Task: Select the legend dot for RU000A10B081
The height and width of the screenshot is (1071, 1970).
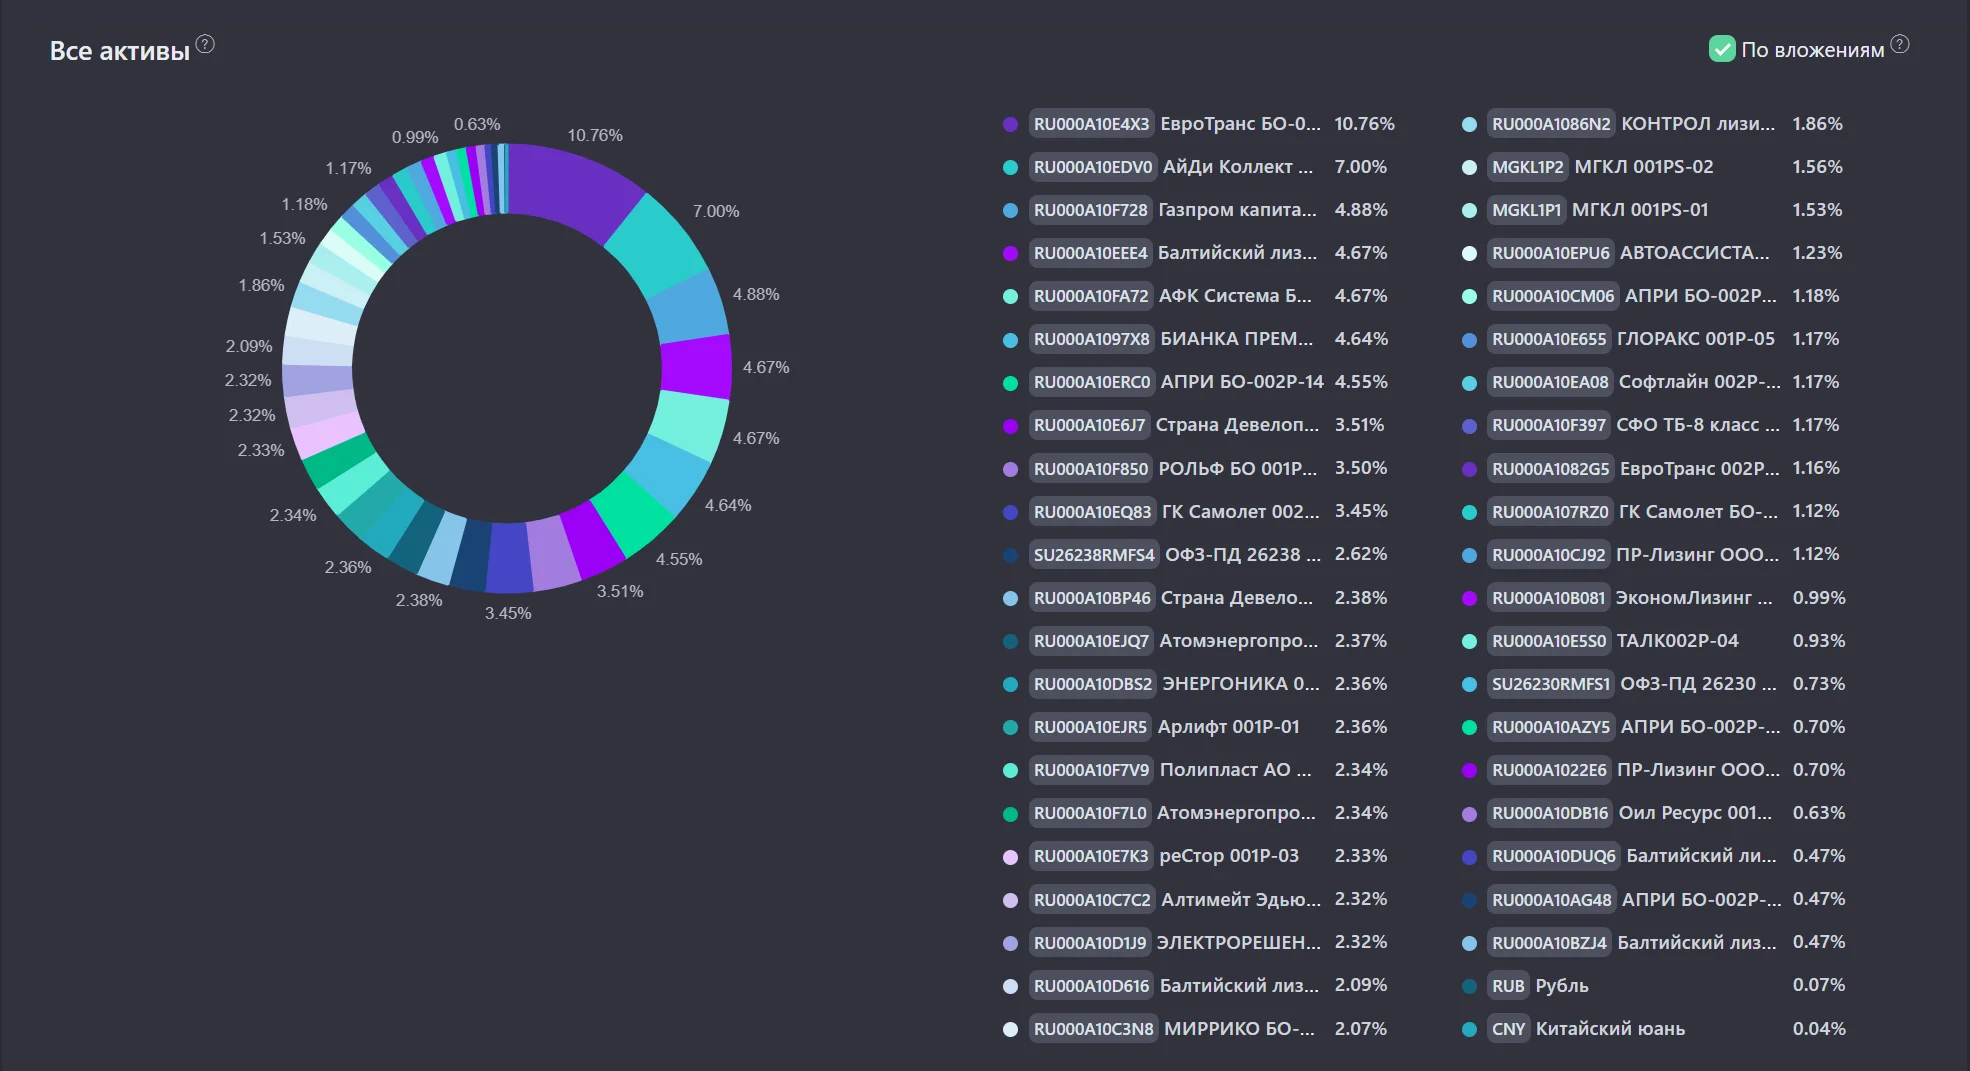Action: click(x=1469, y=599)
